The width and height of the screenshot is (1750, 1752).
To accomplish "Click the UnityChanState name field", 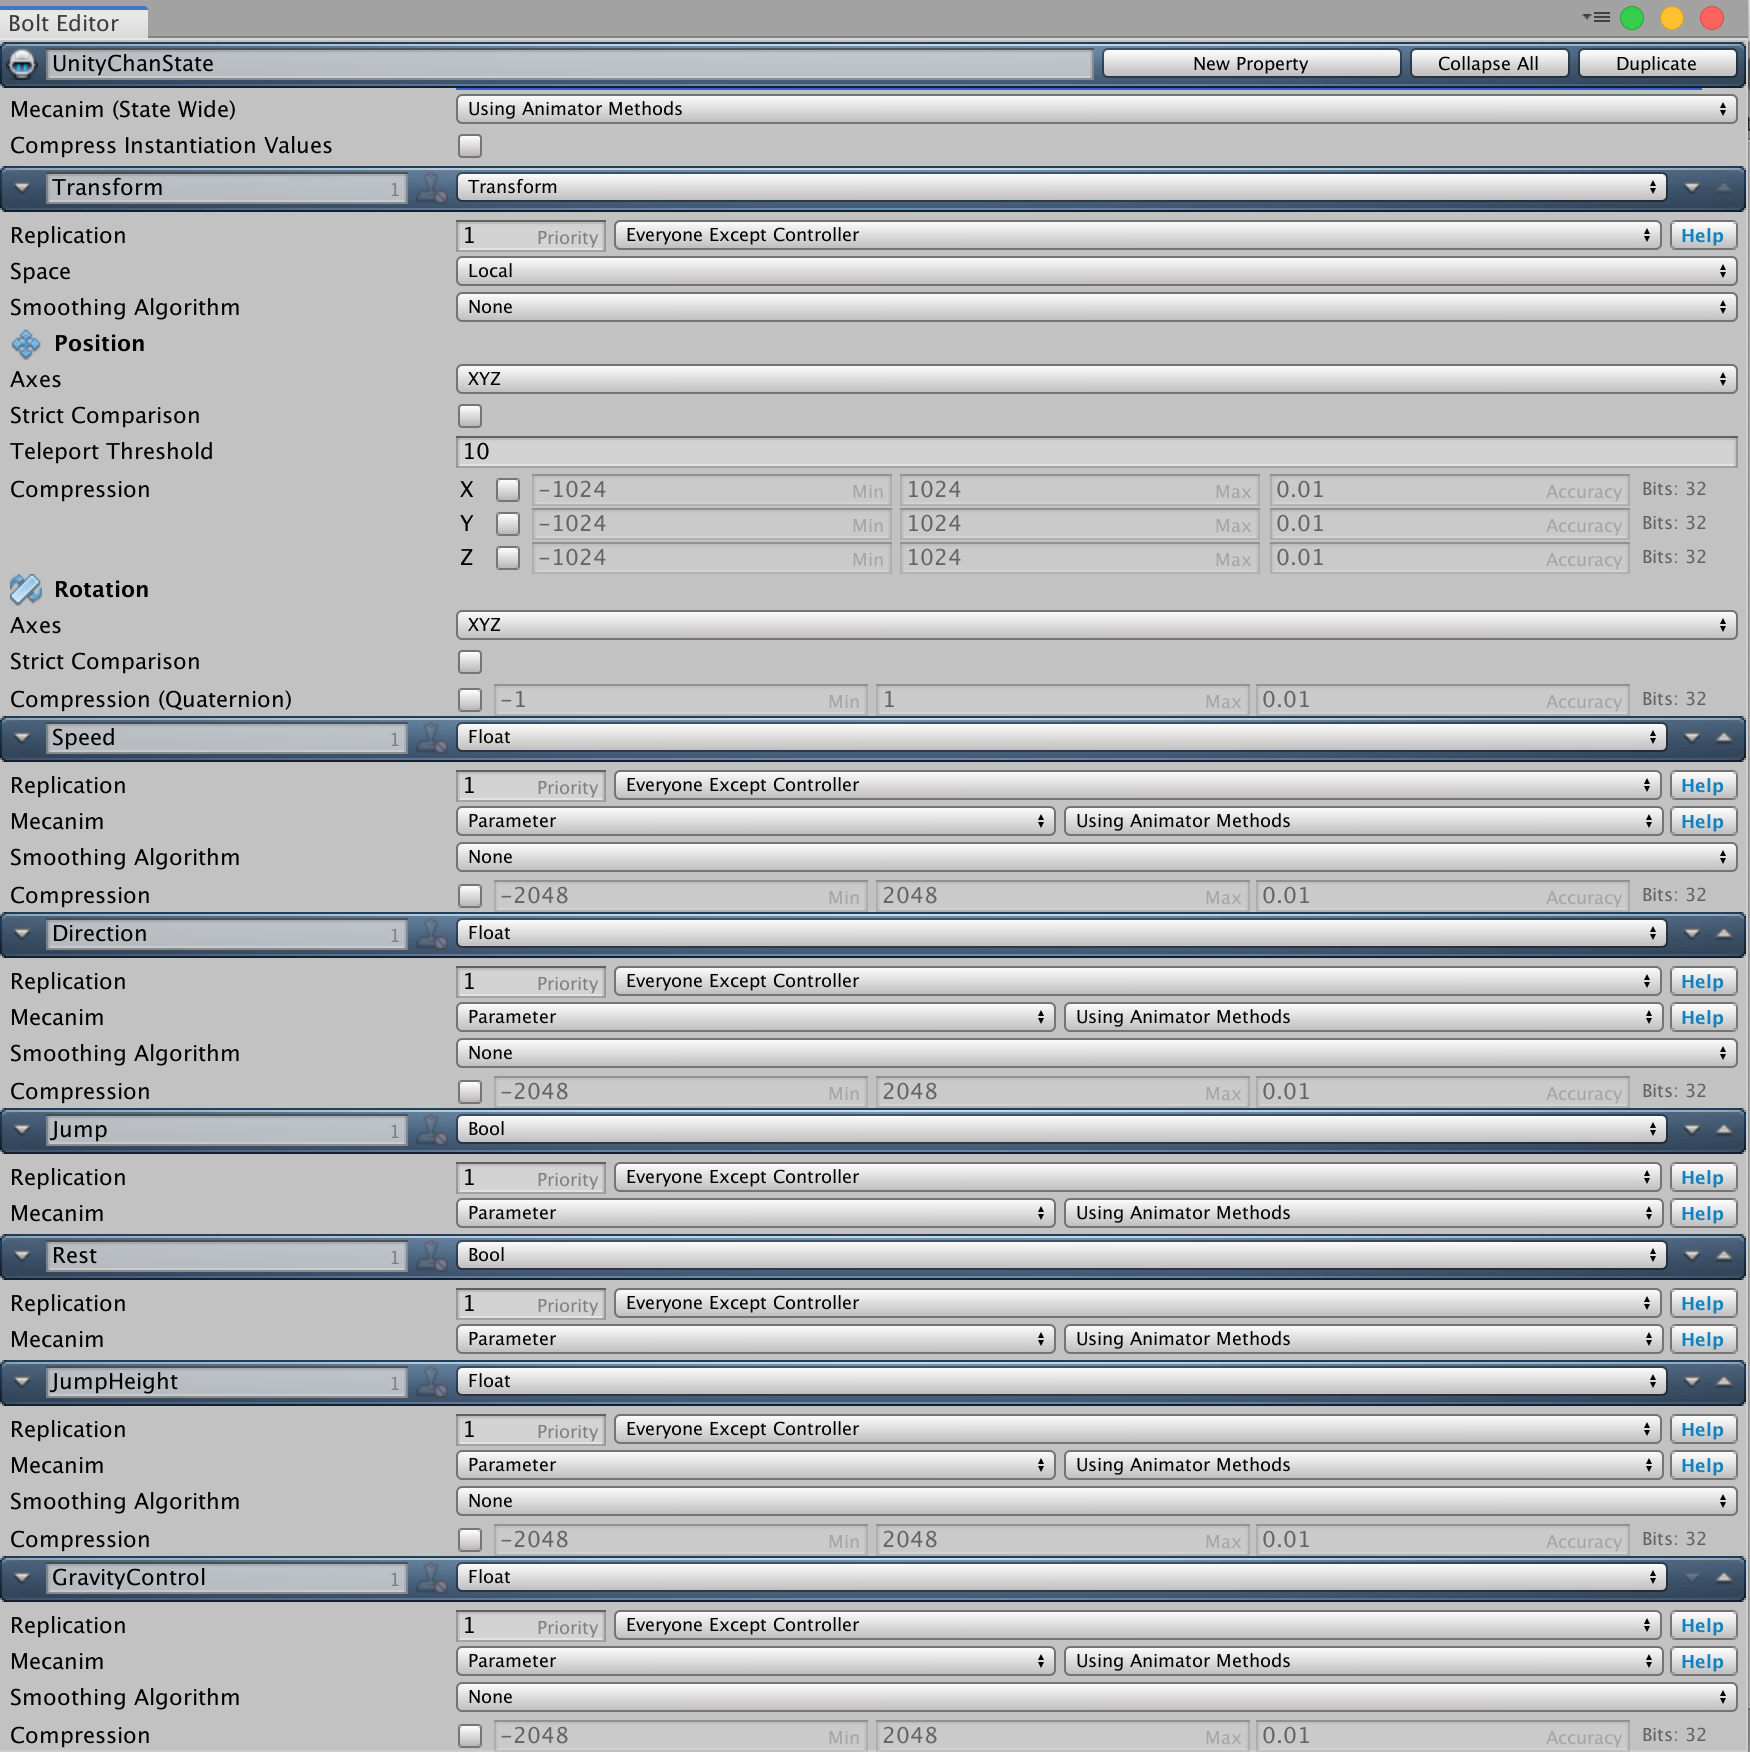I will pyautogui.click(x=570, y=64).
